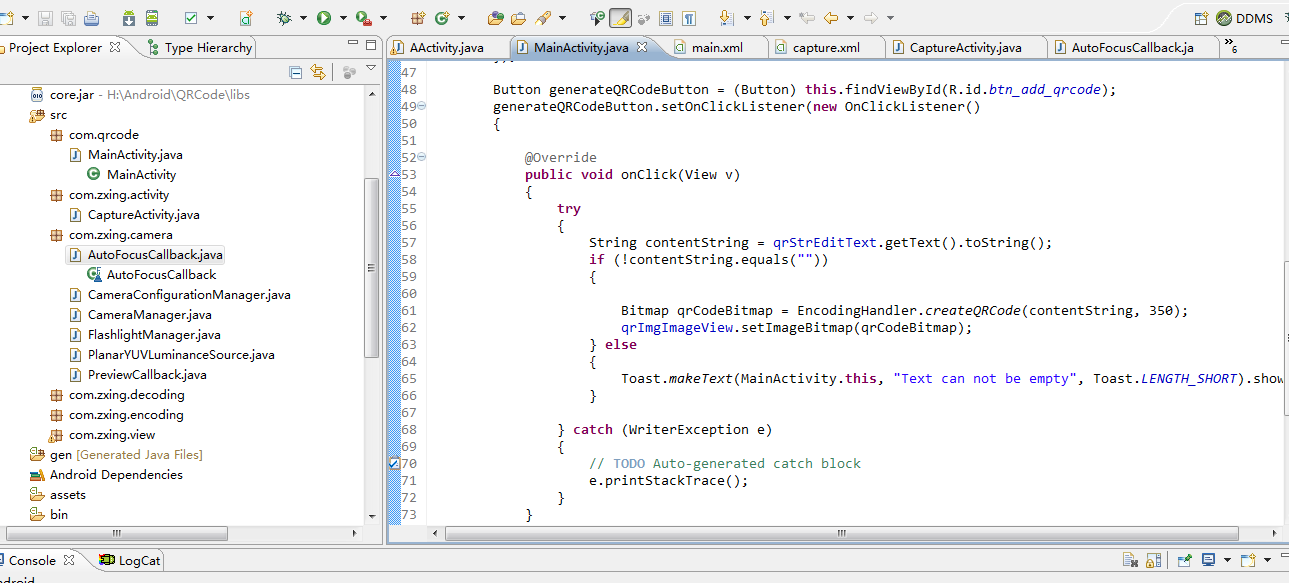The height and width of the screenshot is (583, 1289).
Task: Open the CaptureActivity.java editor tab
Action: [x=956, y=47]
